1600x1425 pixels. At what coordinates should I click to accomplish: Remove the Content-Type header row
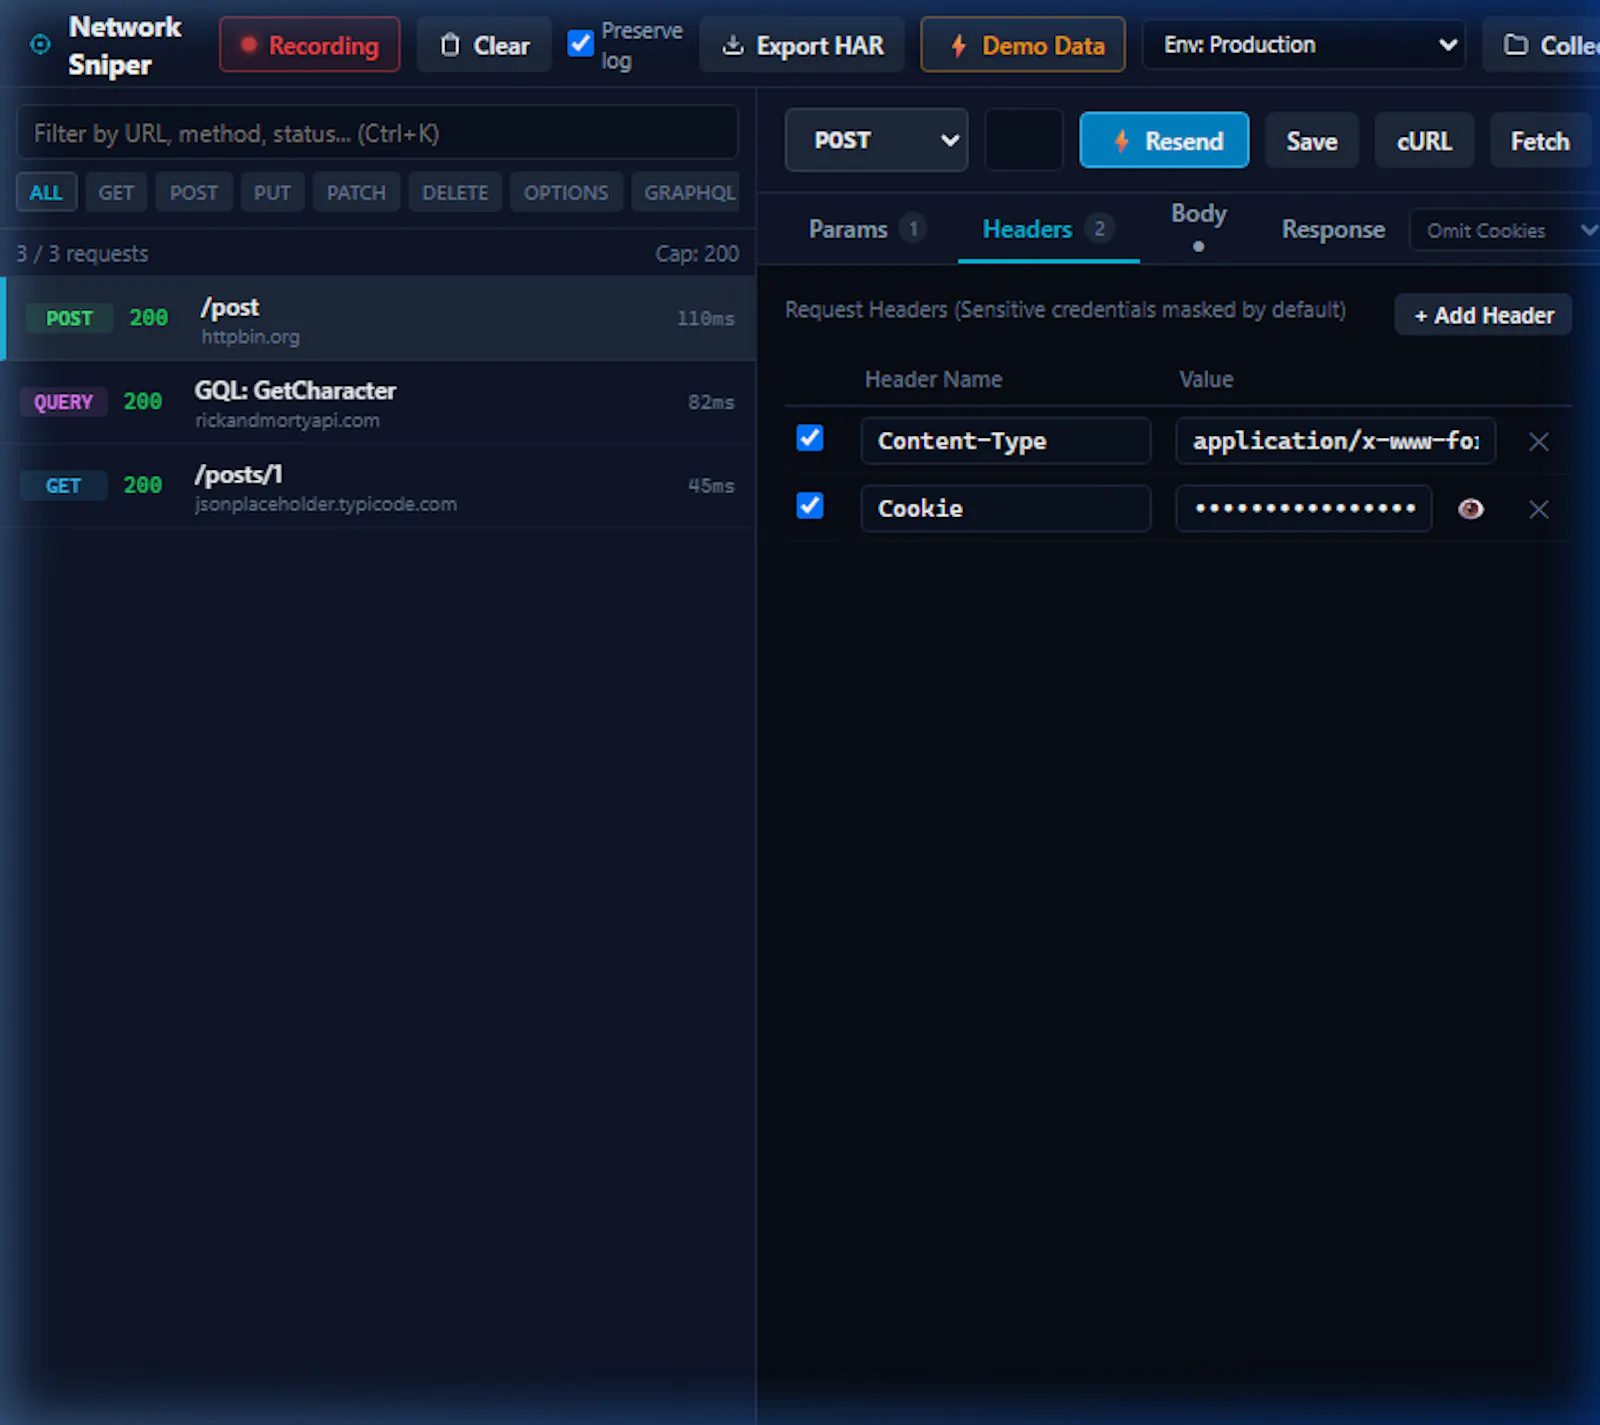(1539, 441)
